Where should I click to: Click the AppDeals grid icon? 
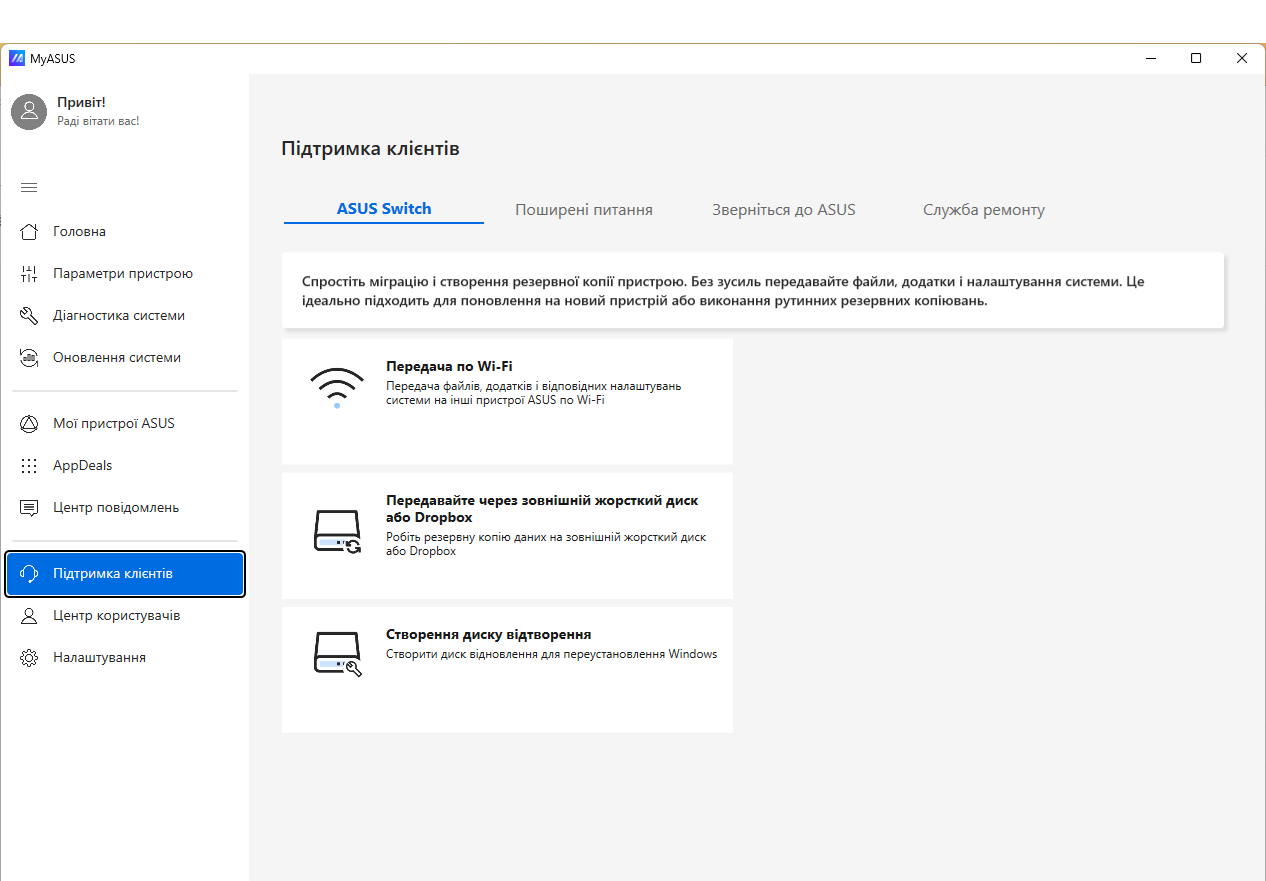[x=29, y=465]
